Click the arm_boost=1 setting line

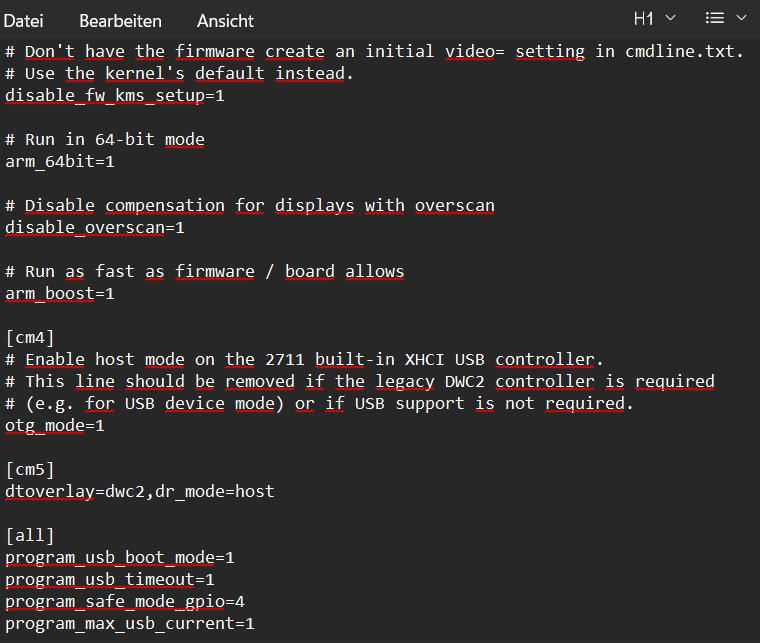[60, 293]
